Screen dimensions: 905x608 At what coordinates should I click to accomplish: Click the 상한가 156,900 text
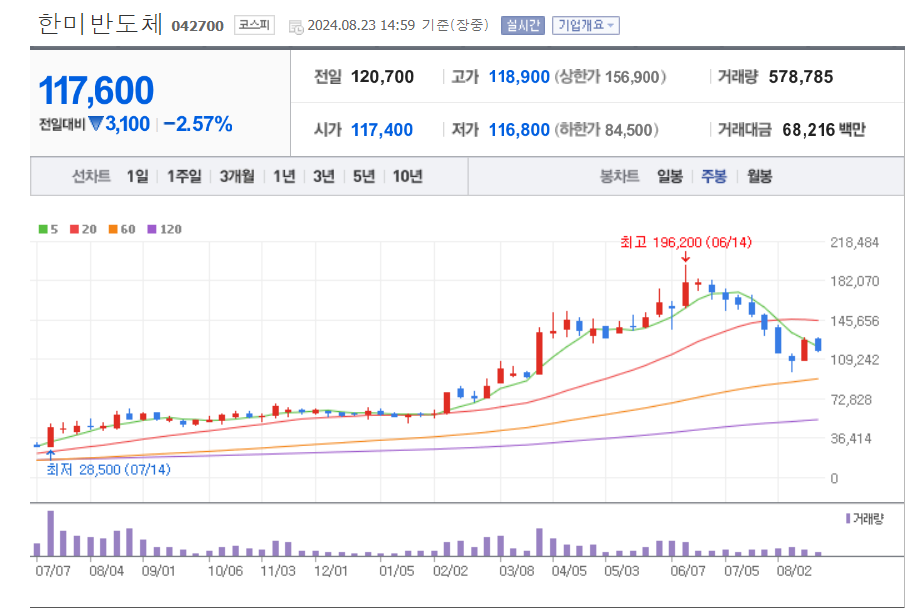[x=610, y=77]
